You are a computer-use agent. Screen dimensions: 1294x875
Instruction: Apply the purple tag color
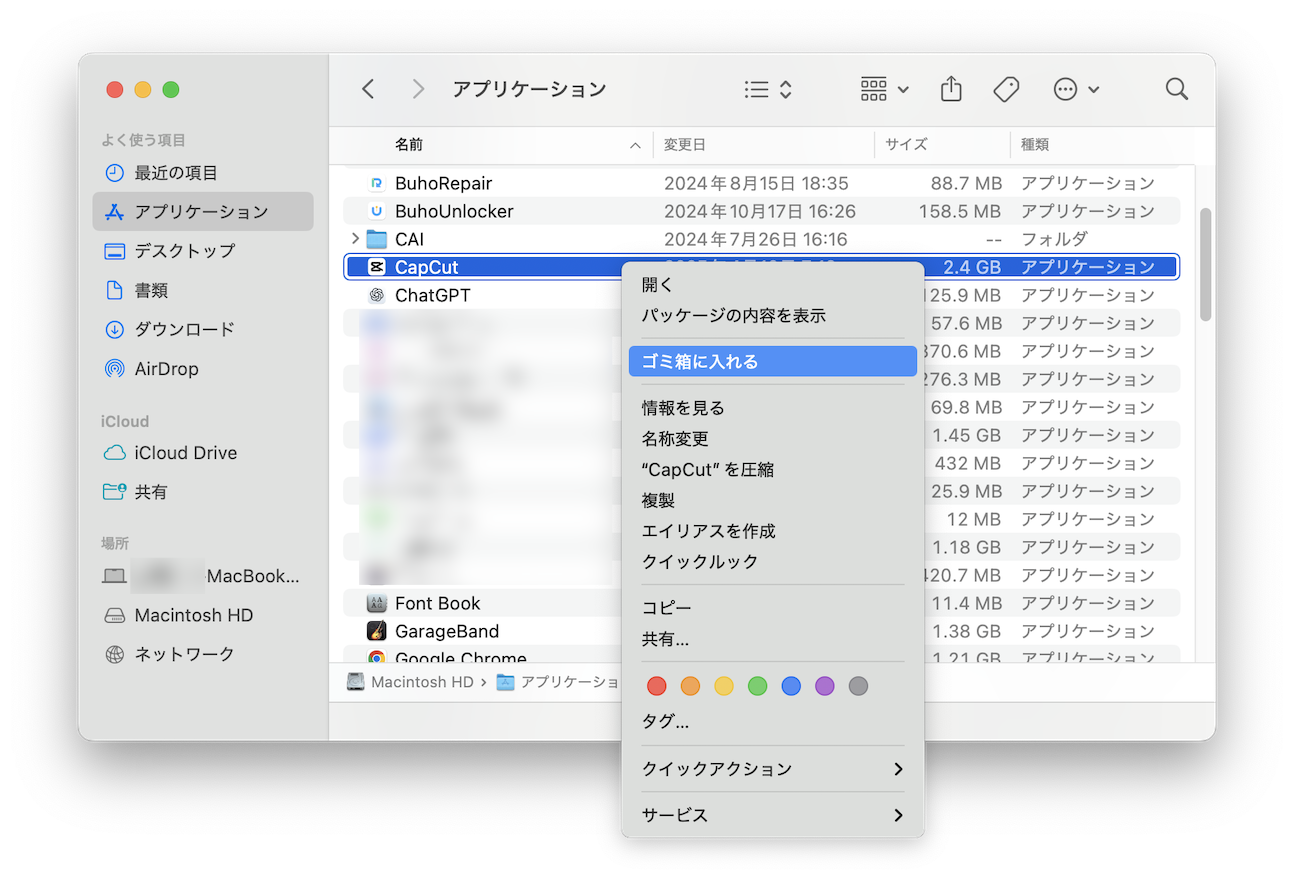point(824,686)
